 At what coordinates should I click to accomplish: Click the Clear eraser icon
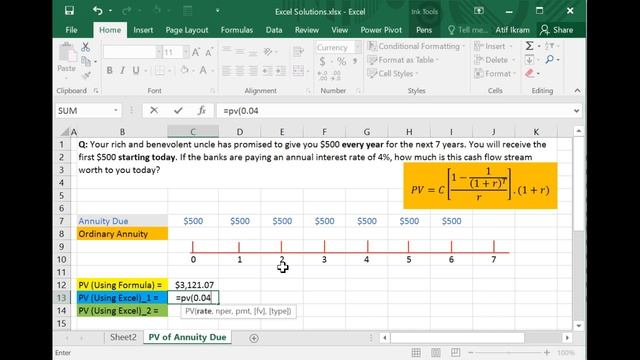click(530, 73)
